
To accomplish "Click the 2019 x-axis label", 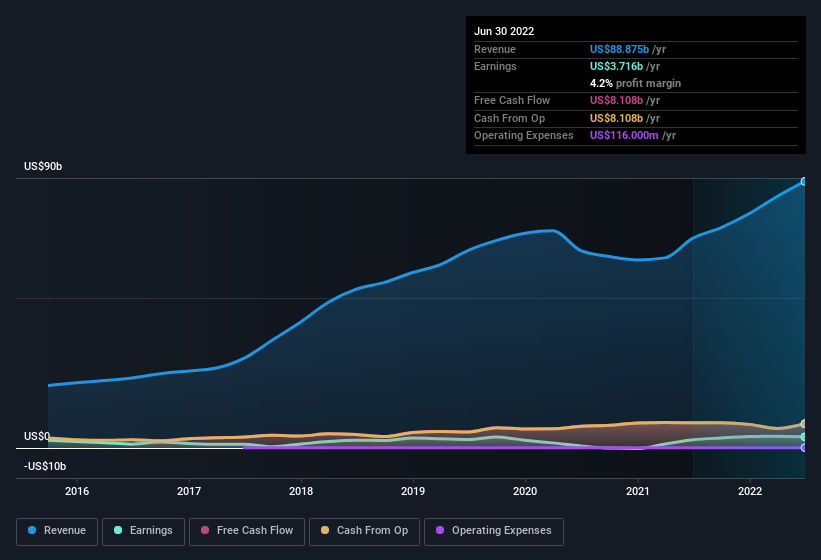I will click(413, 491).
